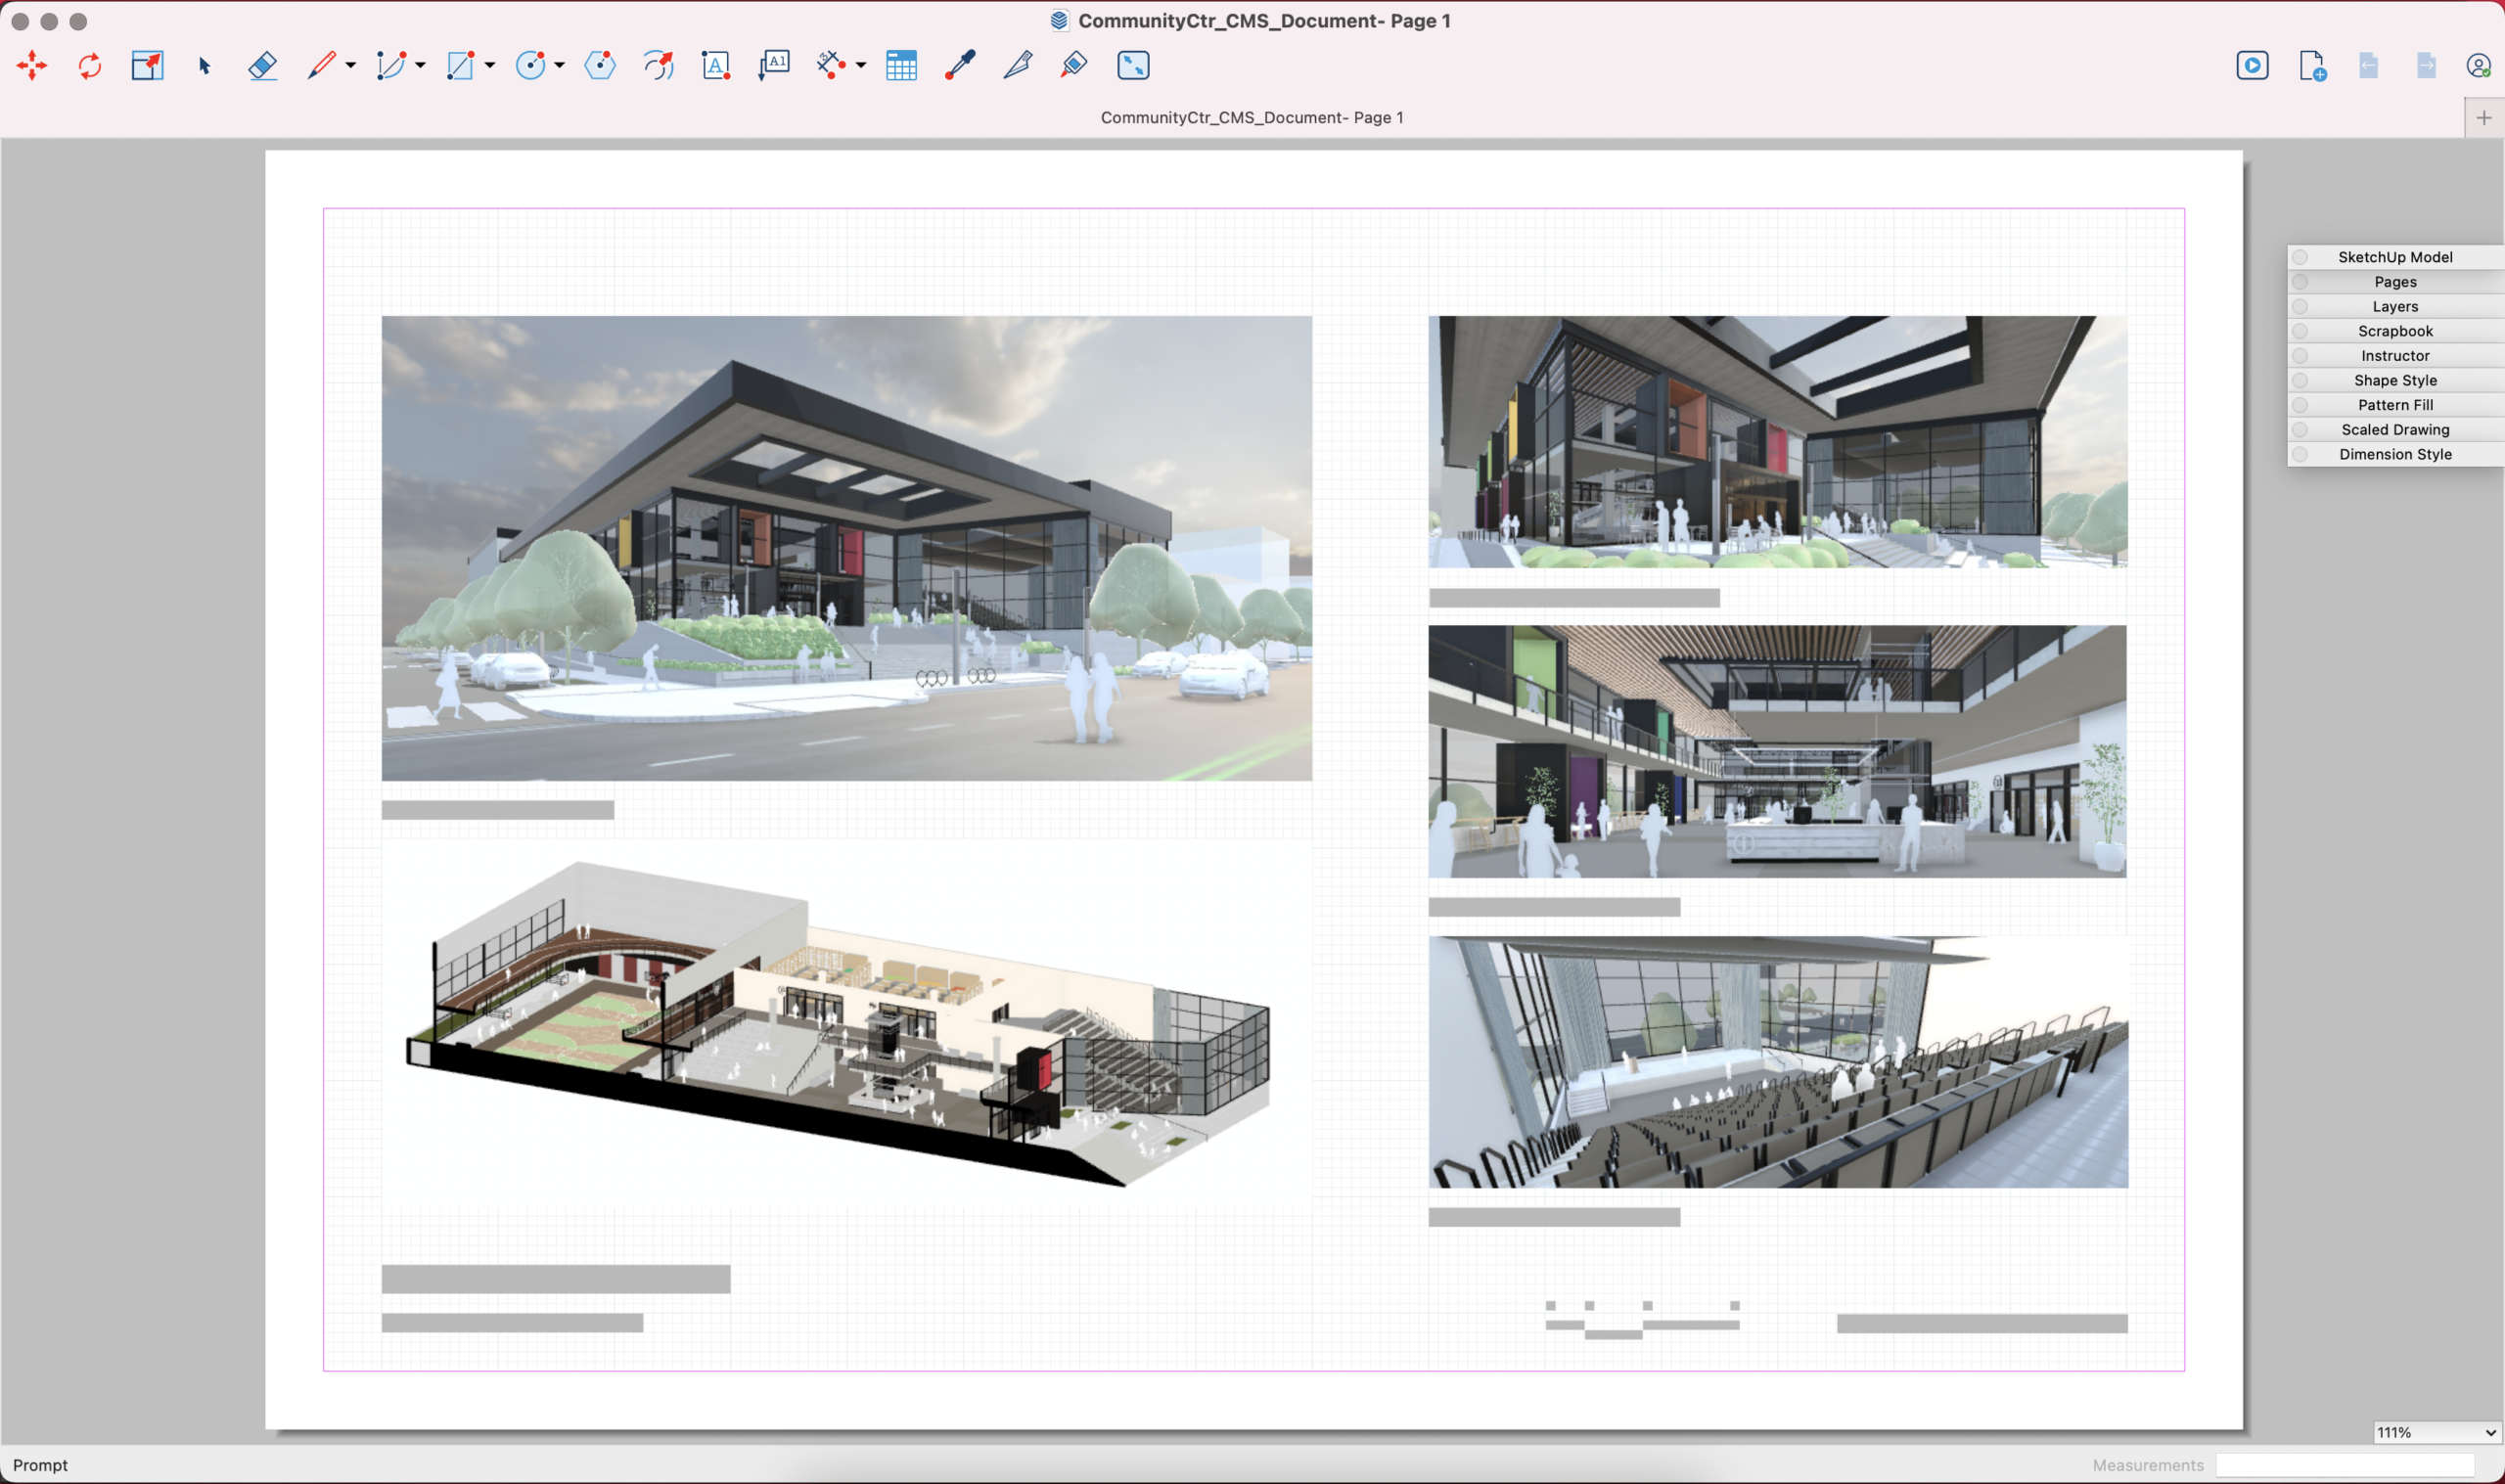Expand the Pages panel

(2395, 282)
